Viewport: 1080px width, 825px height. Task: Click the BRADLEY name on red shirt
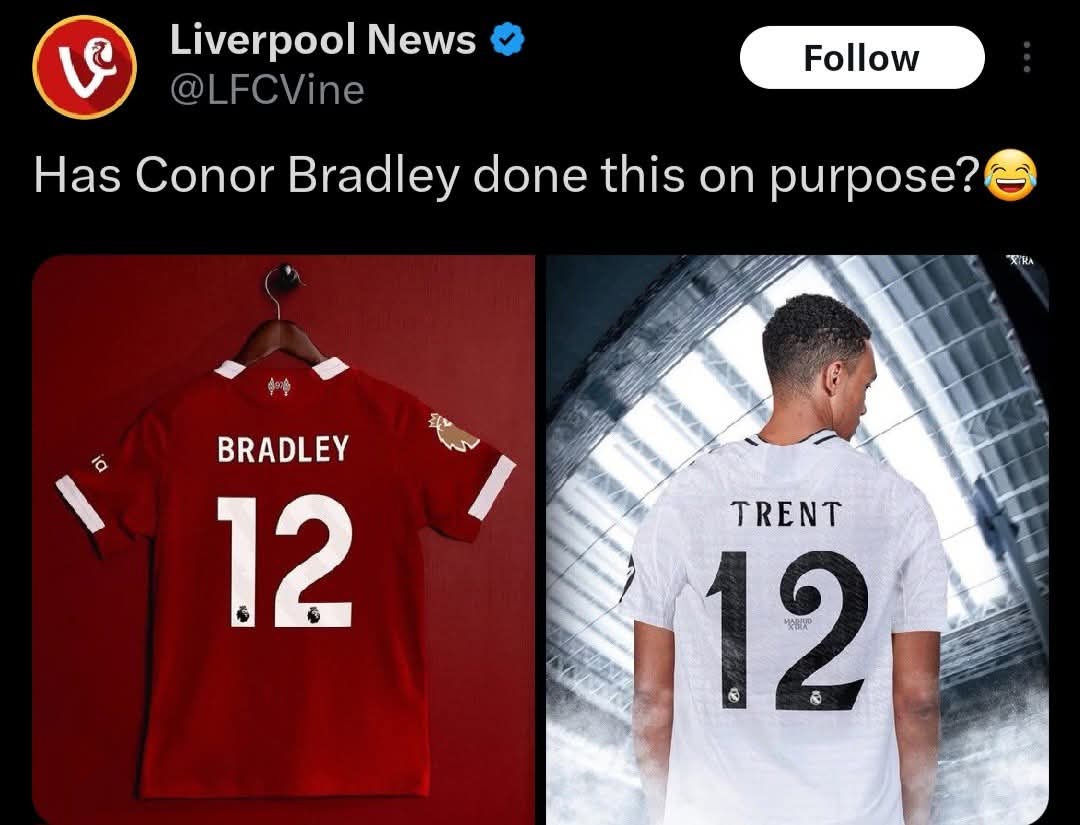pyautogui.click(x=283, y=448)
